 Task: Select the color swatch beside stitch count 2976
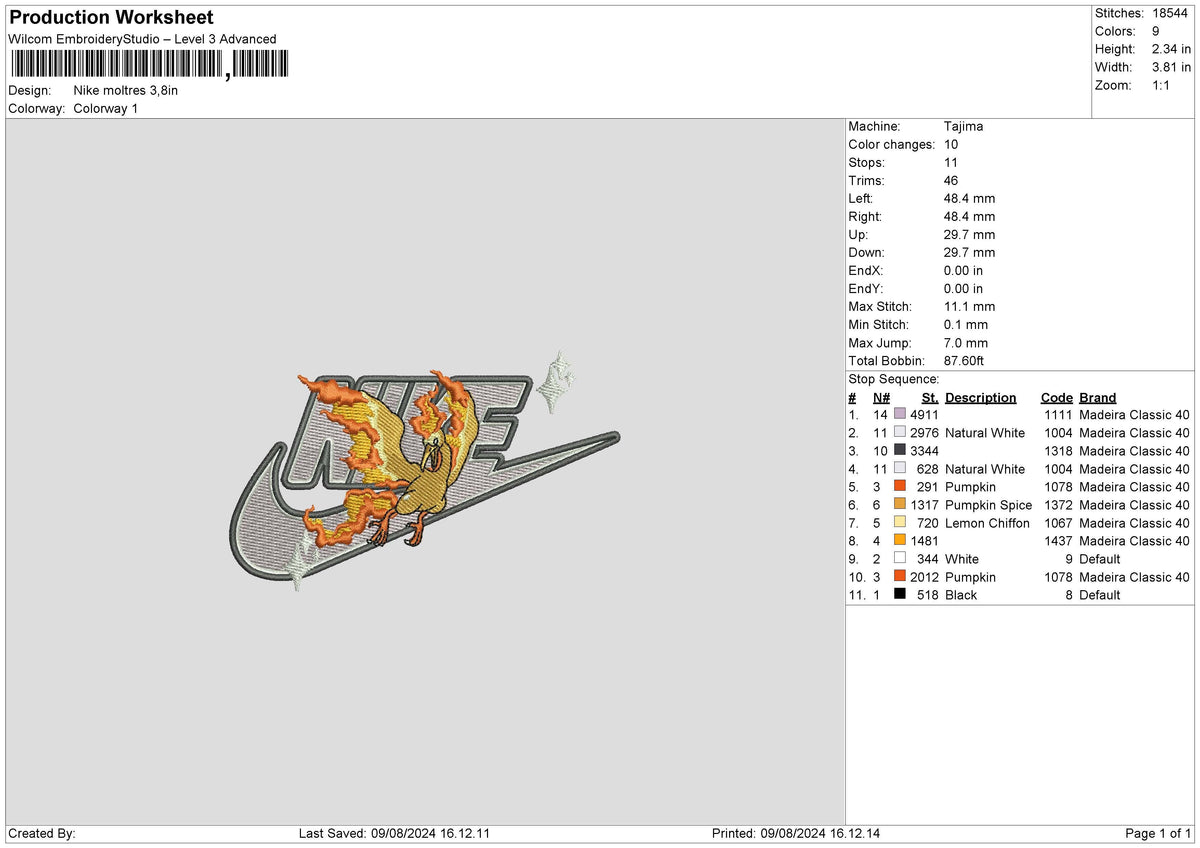(x=900, y=432)
